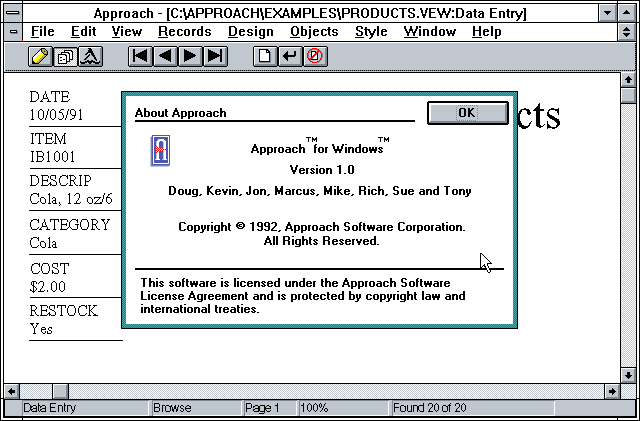The height and width of the screenshot is (421, 640).
Task: Click vertical scrollbar down arrow
Action: [628, 375]
